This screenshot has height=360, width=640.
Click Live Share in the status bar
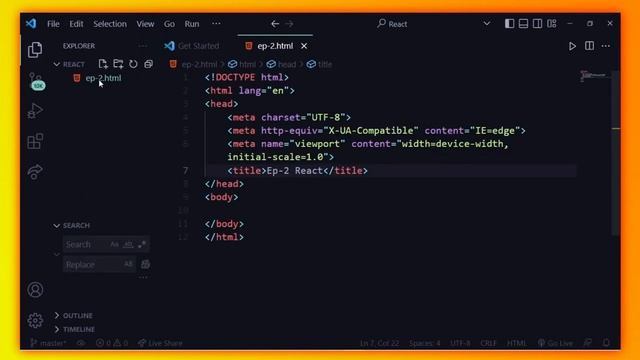(x=160, y=343)
